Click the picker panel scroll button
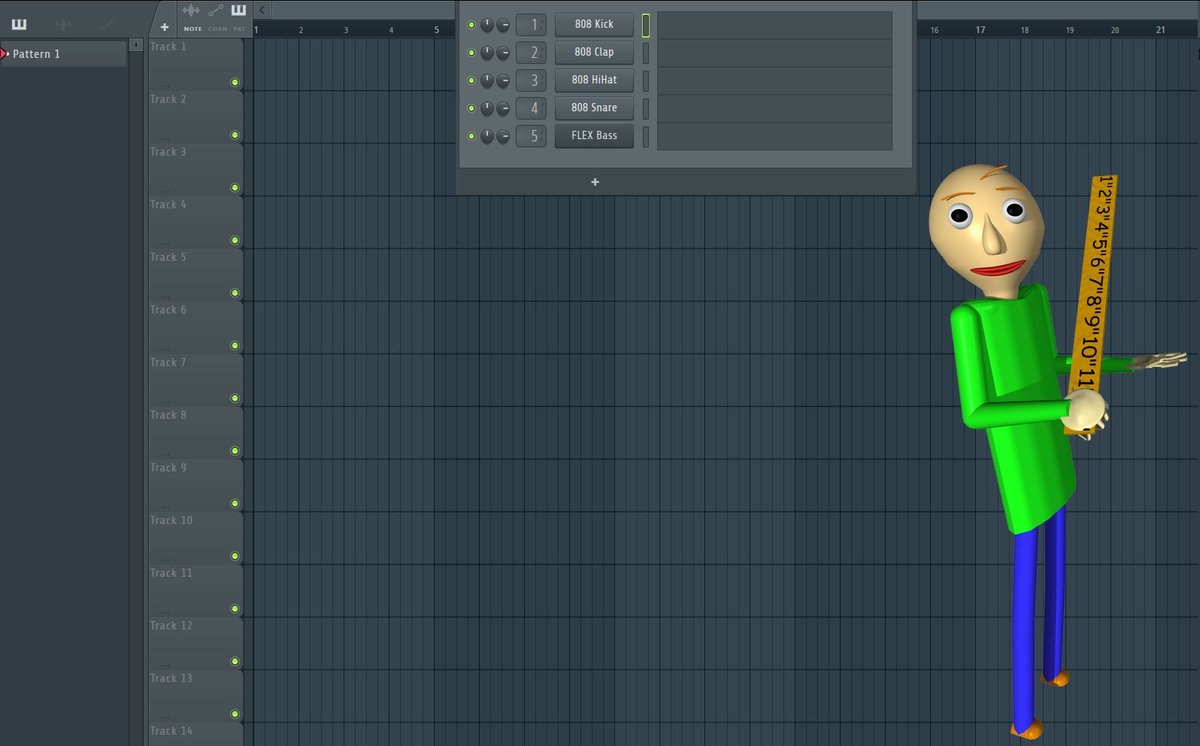1200x746 pixels. [x=137, y=44]
